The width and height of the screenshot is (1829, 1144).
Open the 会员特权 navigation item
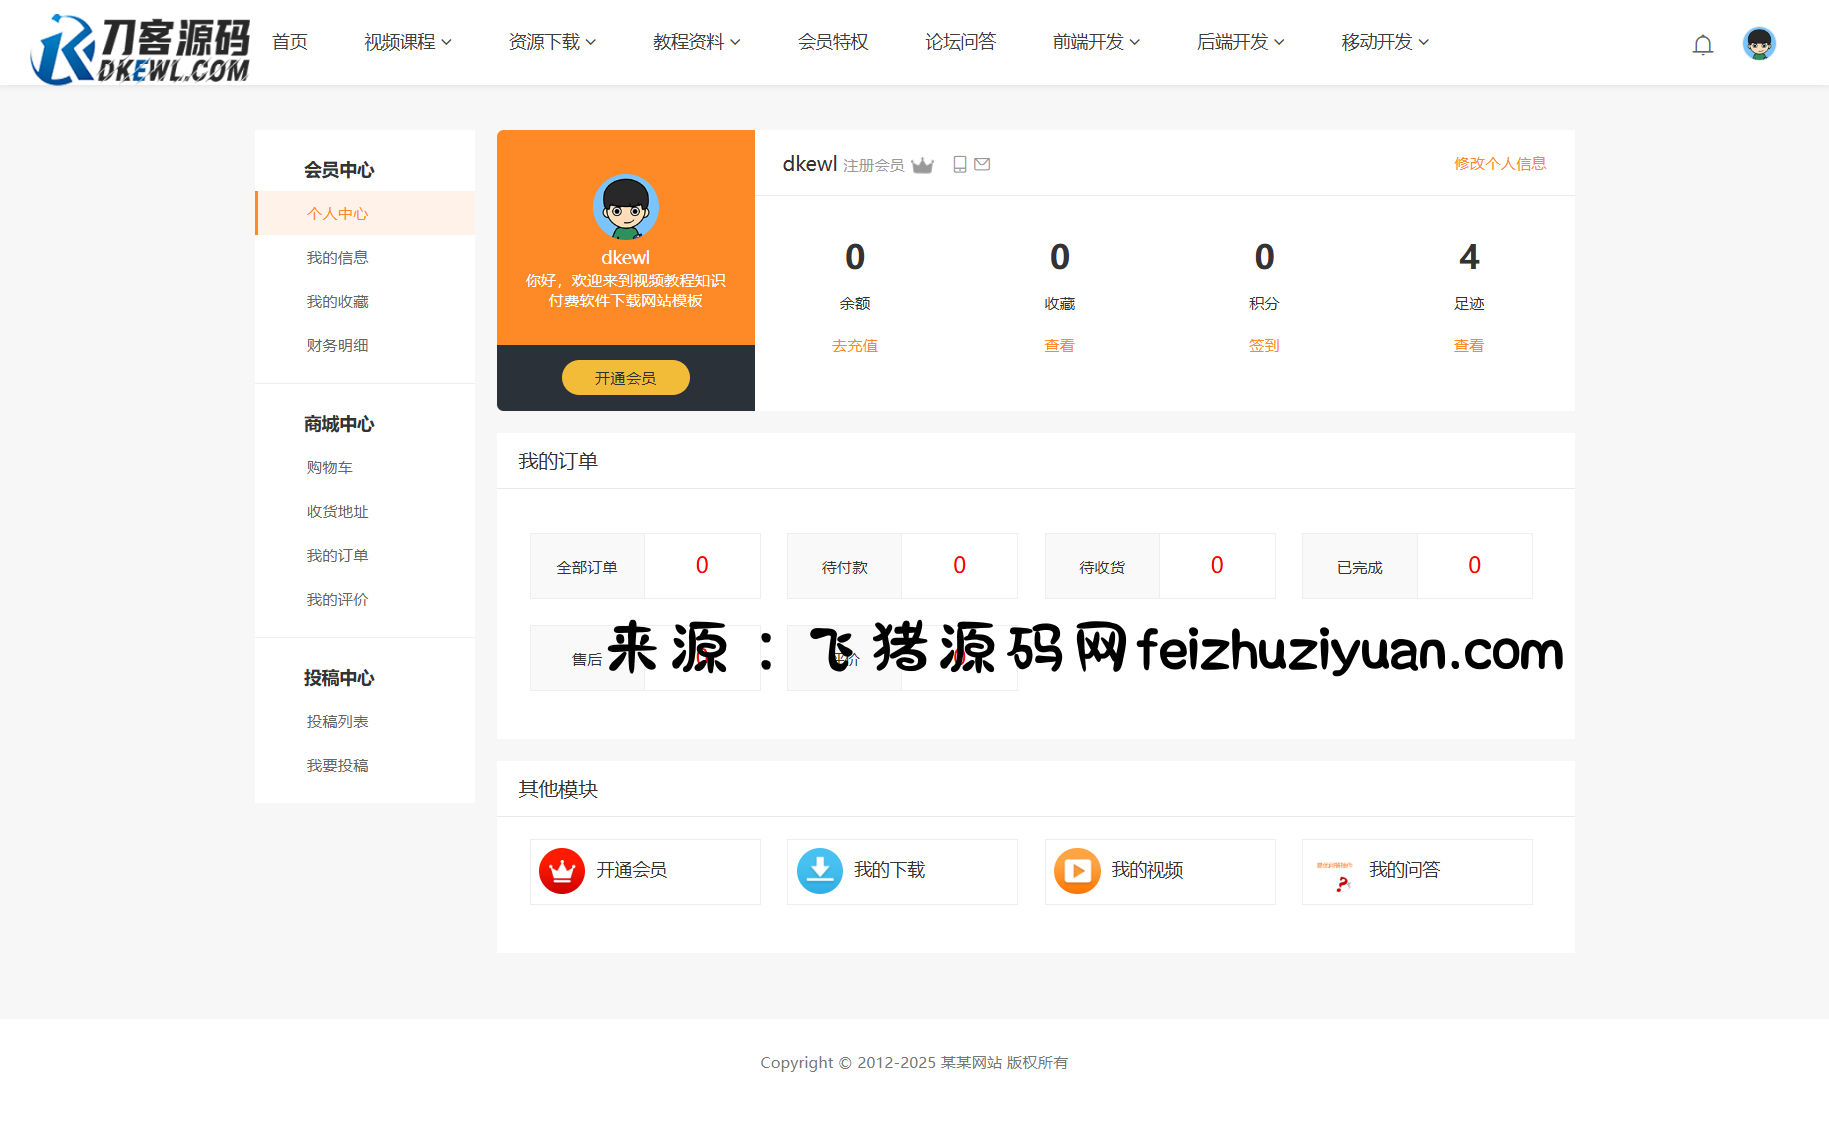click(x=832, y=42)
